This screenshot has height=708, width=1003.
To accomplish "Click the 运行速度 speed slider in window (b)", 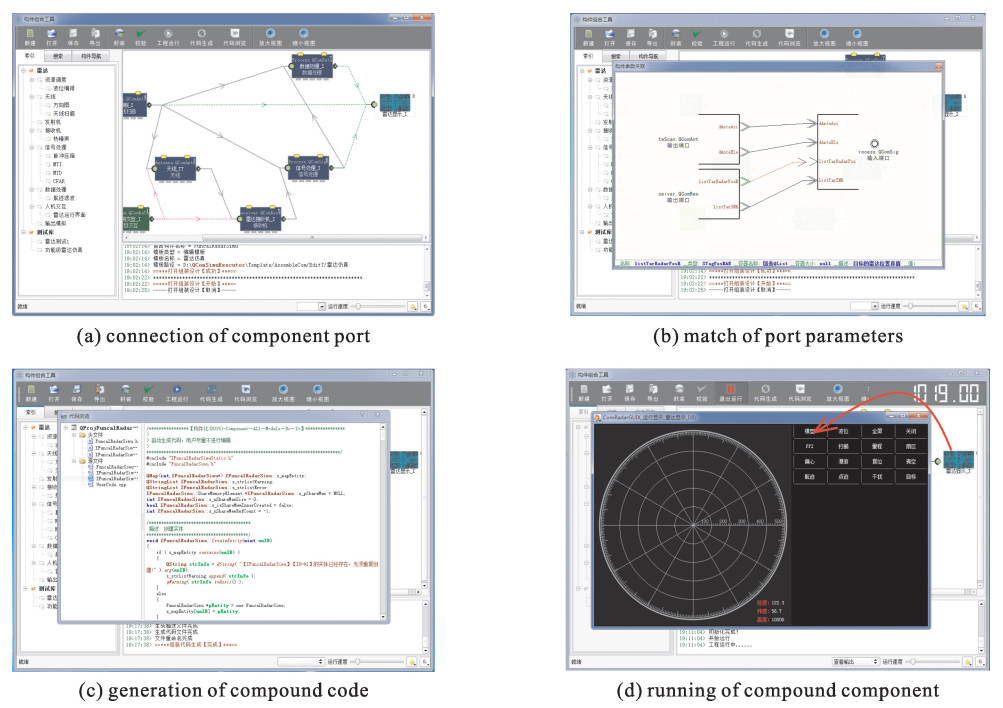I will coord(931,306).
